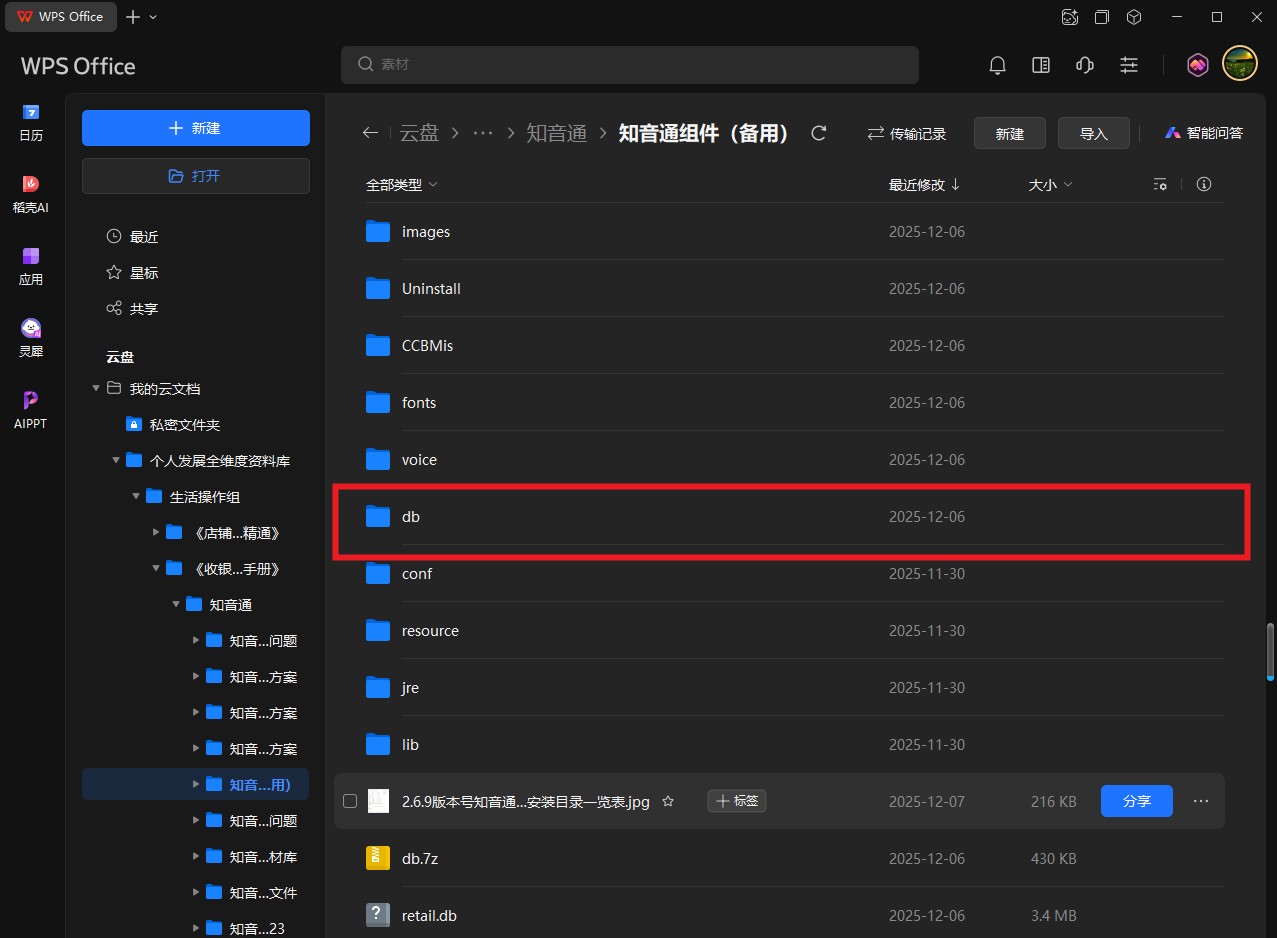Open the info details icon in header

point(1204,184)
